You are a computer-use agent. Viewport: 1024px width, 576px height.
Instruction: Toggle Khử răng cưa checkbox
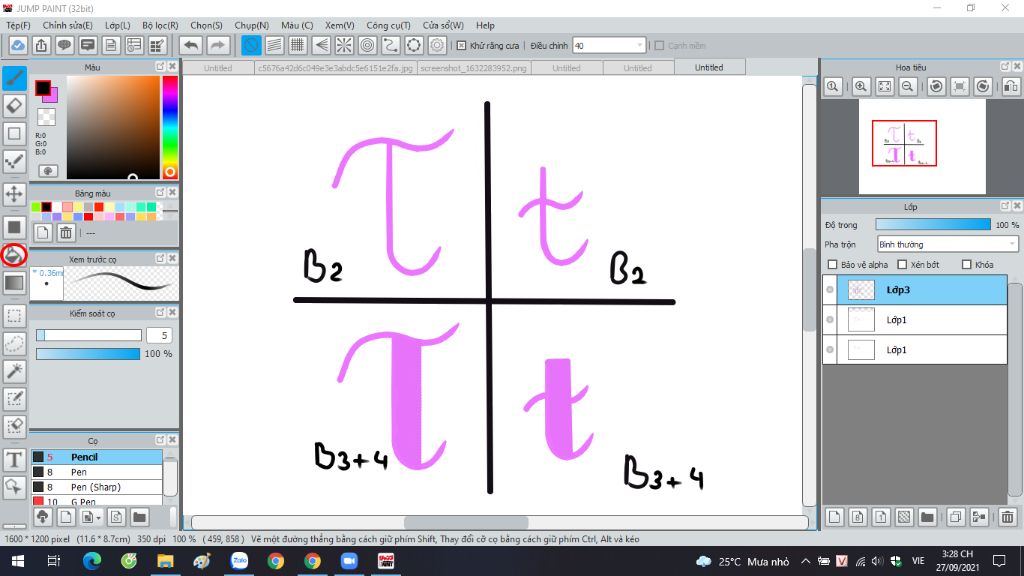coord(461,46)
